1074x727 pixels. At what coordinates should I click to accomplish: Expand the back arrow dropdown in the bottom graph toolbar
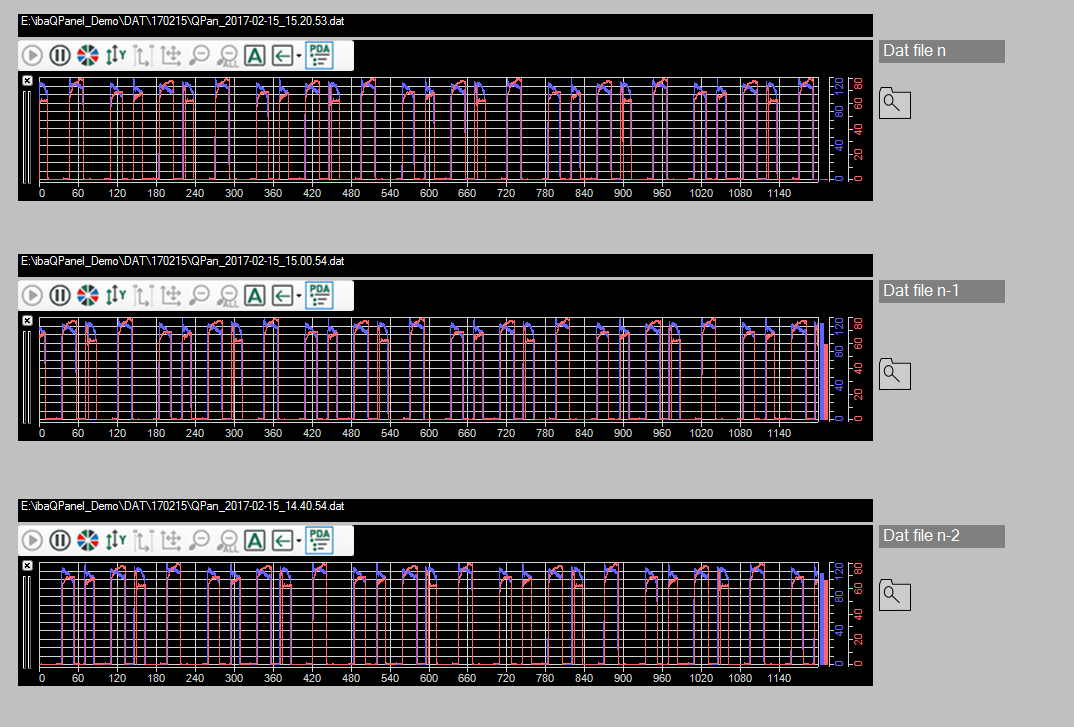298,541
